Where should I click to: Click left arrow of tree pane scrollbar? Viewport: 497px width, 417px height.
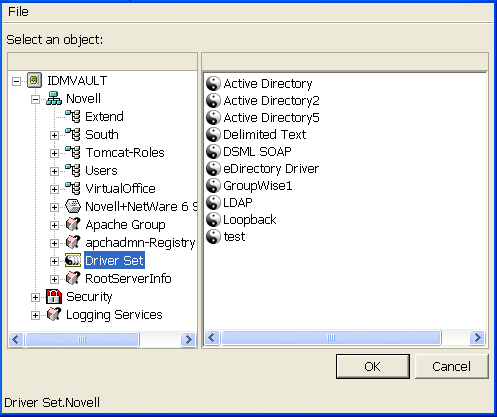16,339
